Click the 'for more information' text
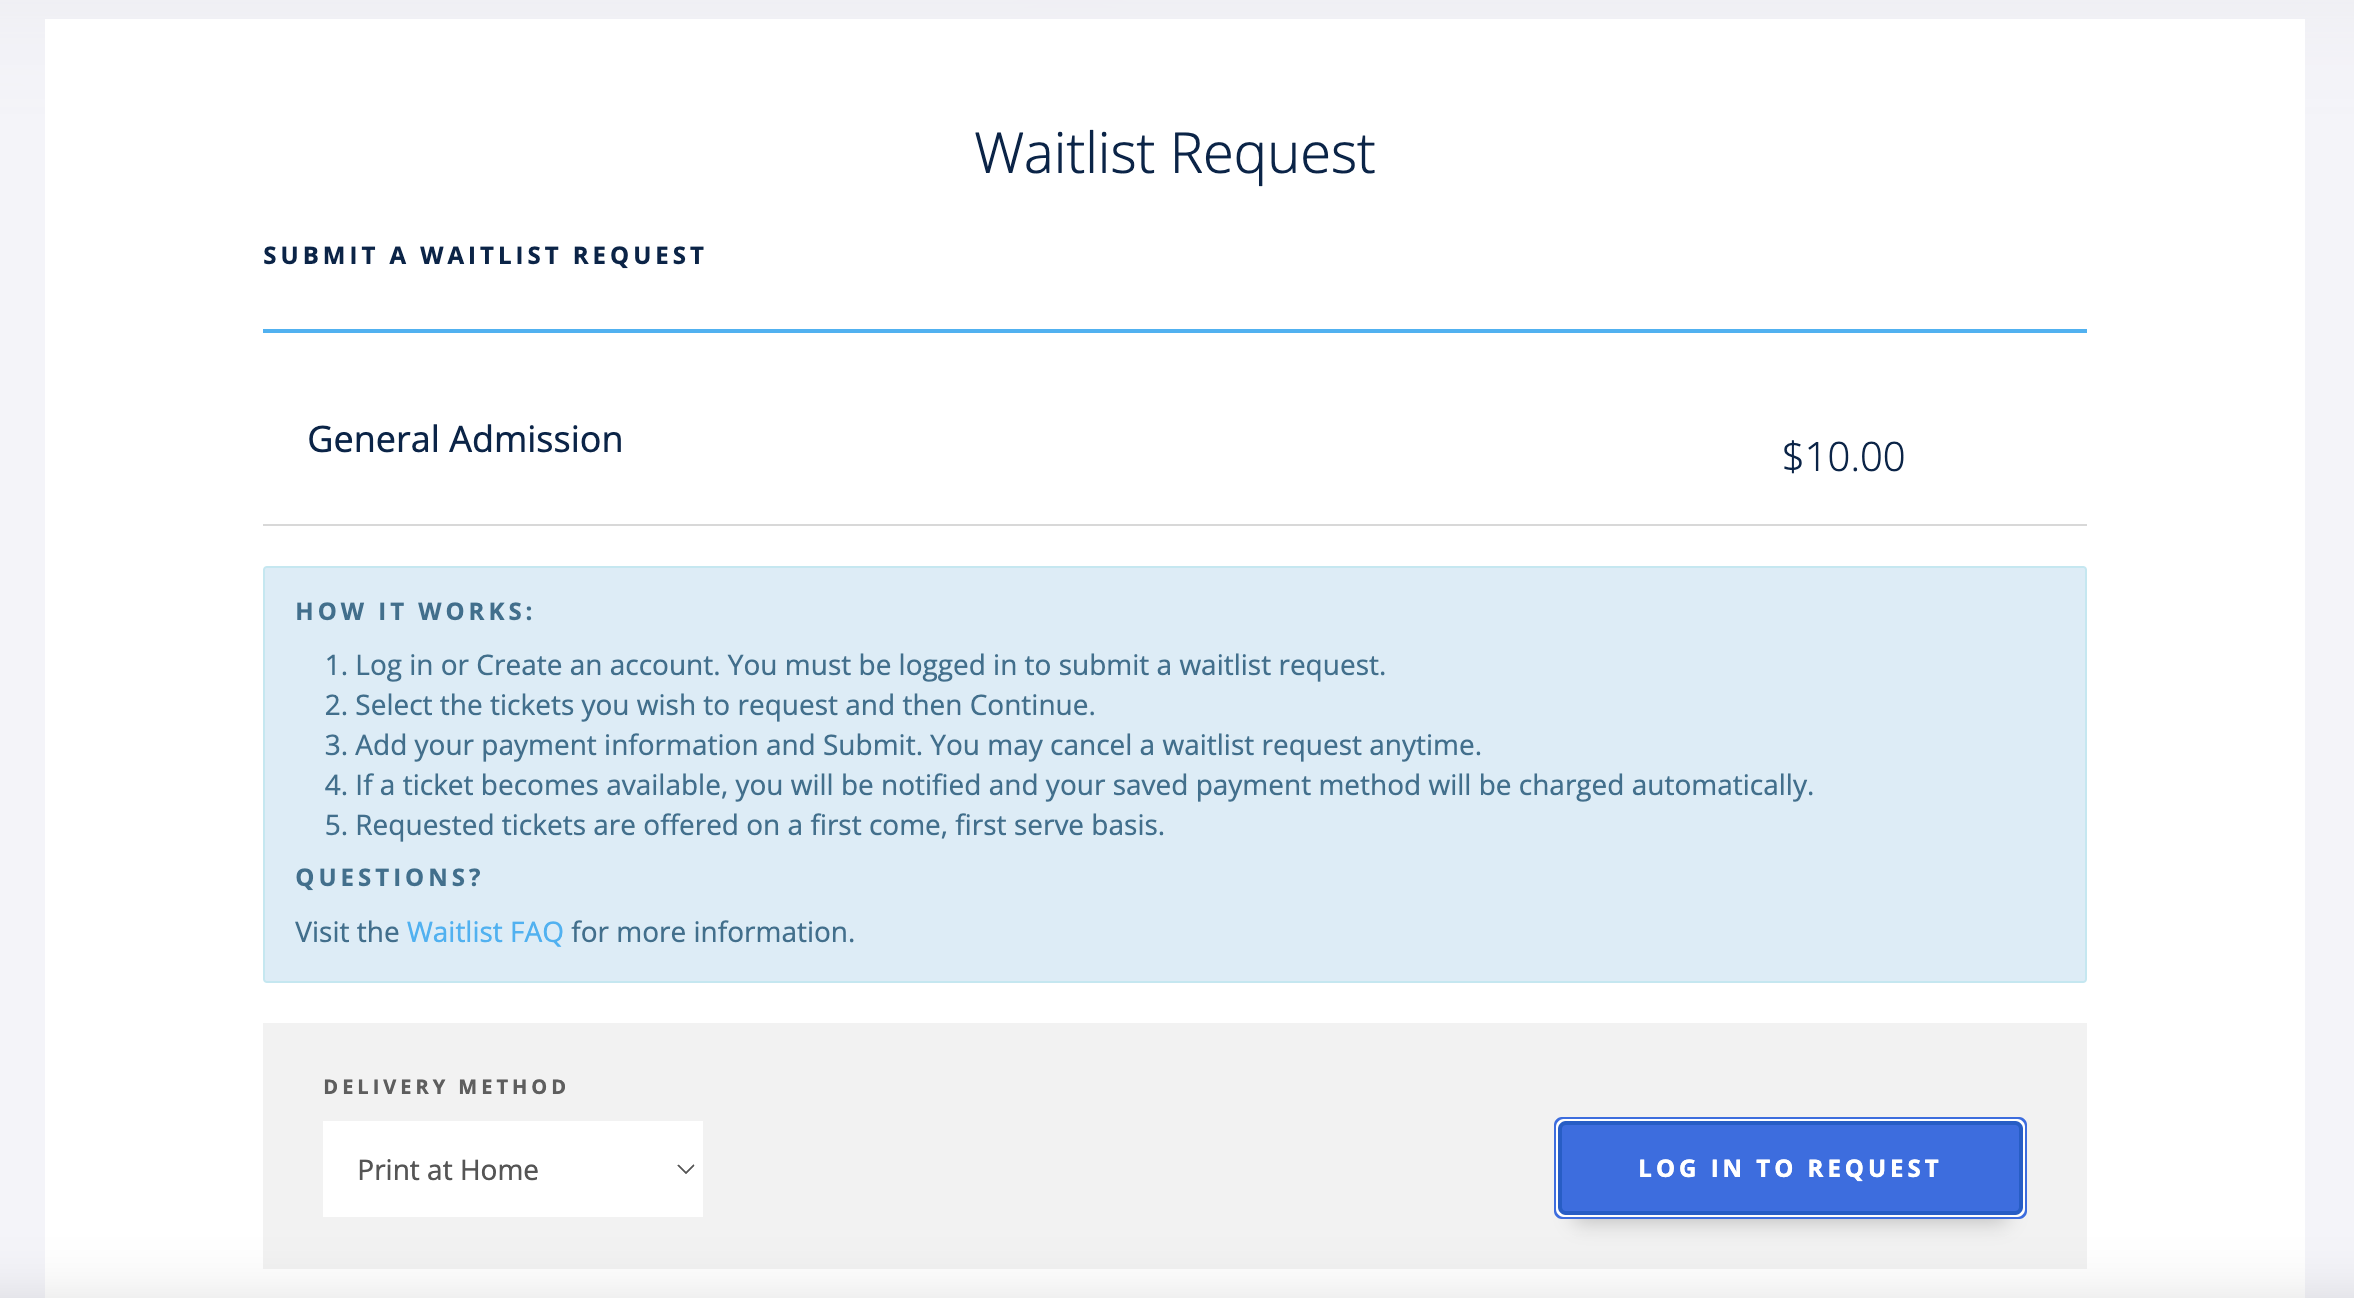This screenshot has height=1298, width=2354. pos(713,932)
